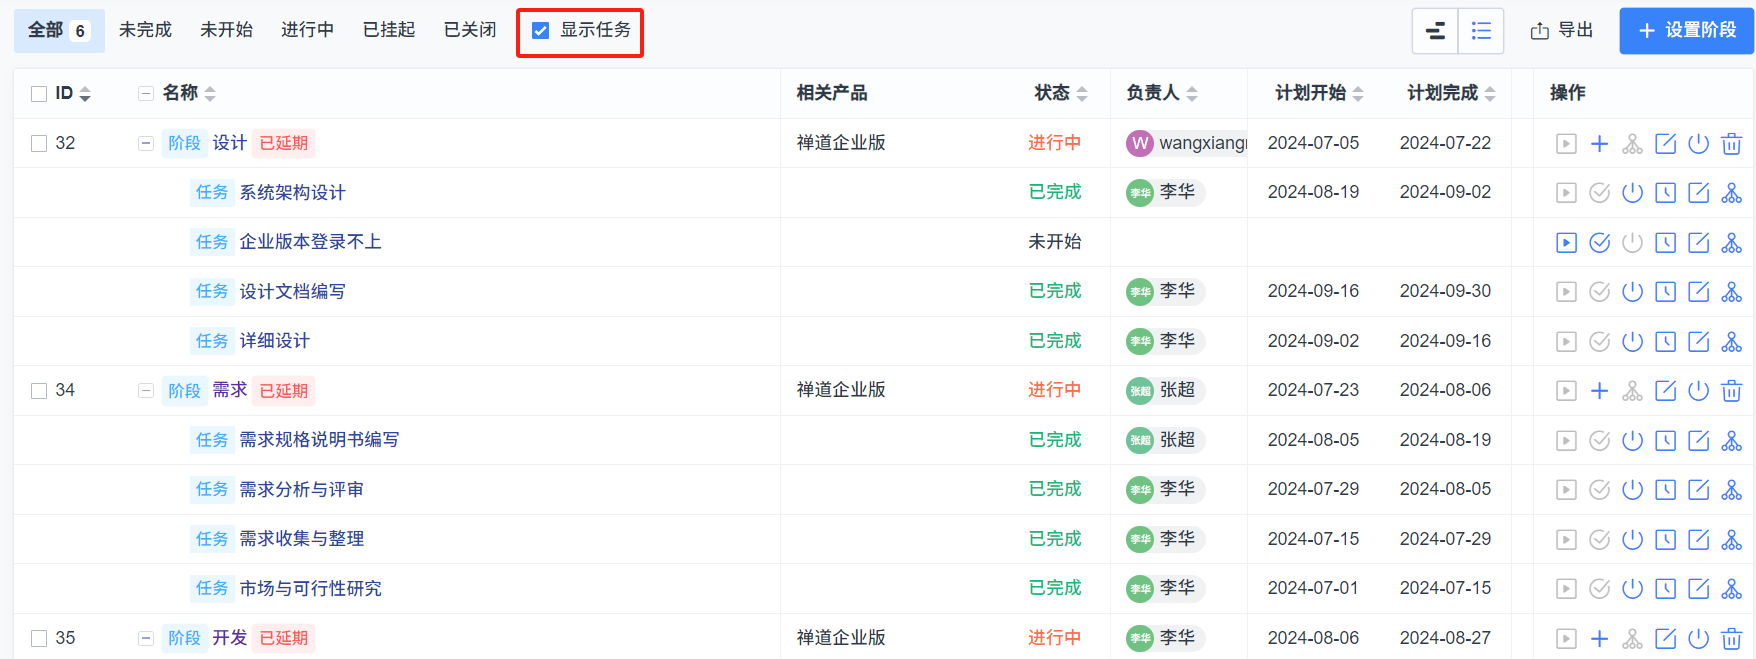Viewport: 1756px width, 659px height.
Task: Click the 设置阶段 button
Action: click(x=1686, y=31)
